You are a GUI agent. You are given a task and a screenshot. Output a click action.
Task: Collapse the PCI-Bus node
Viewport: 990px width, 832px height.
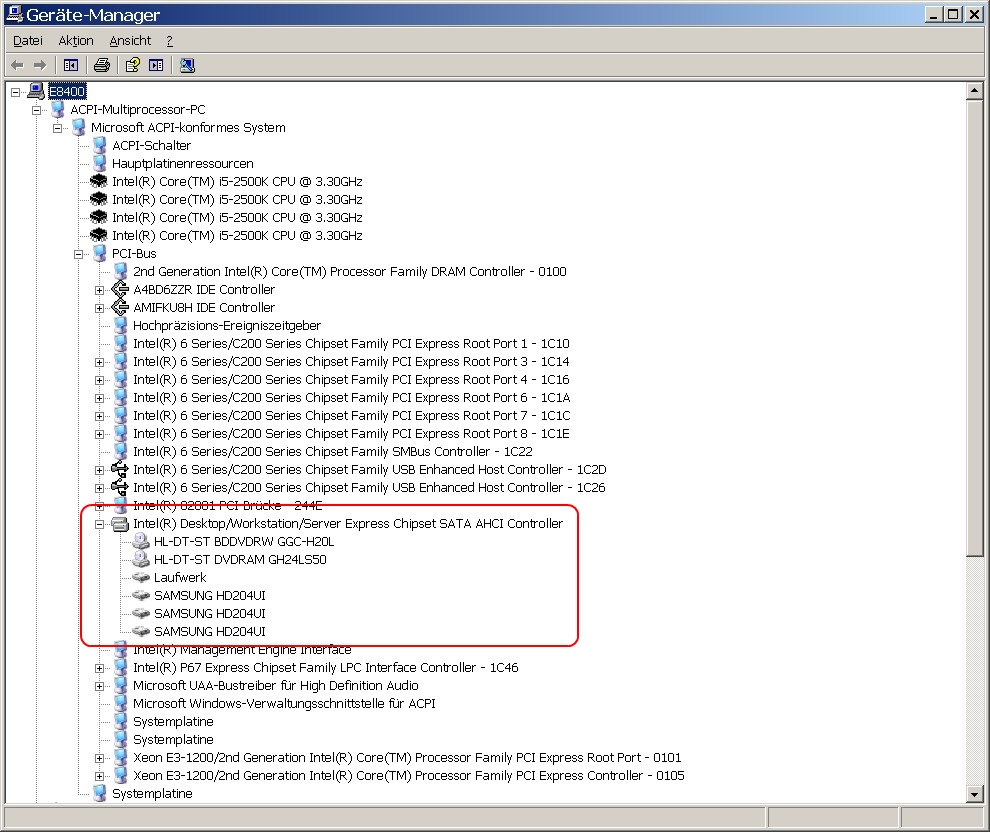78,254
